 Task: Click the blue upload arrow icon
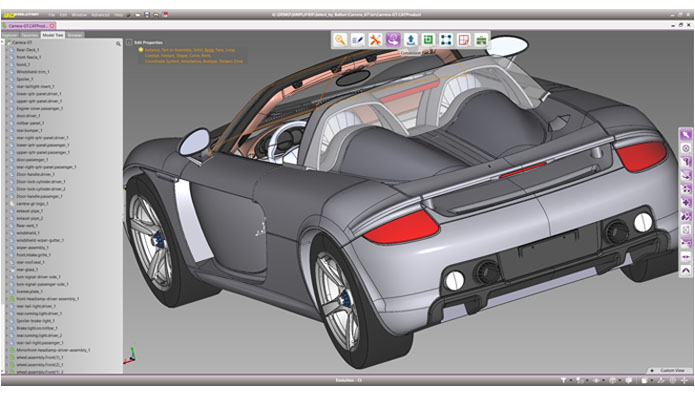[410, 40]
